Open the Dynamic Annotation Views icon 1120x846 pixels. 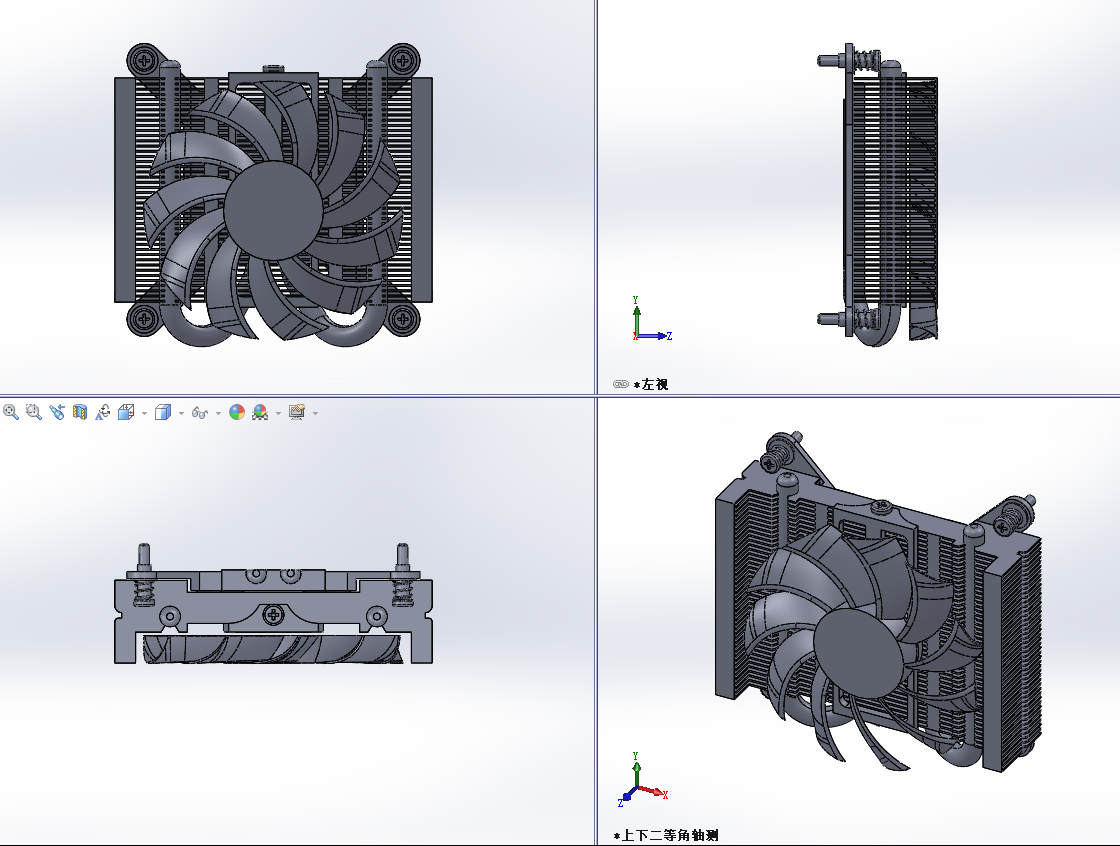click(103, 412)
